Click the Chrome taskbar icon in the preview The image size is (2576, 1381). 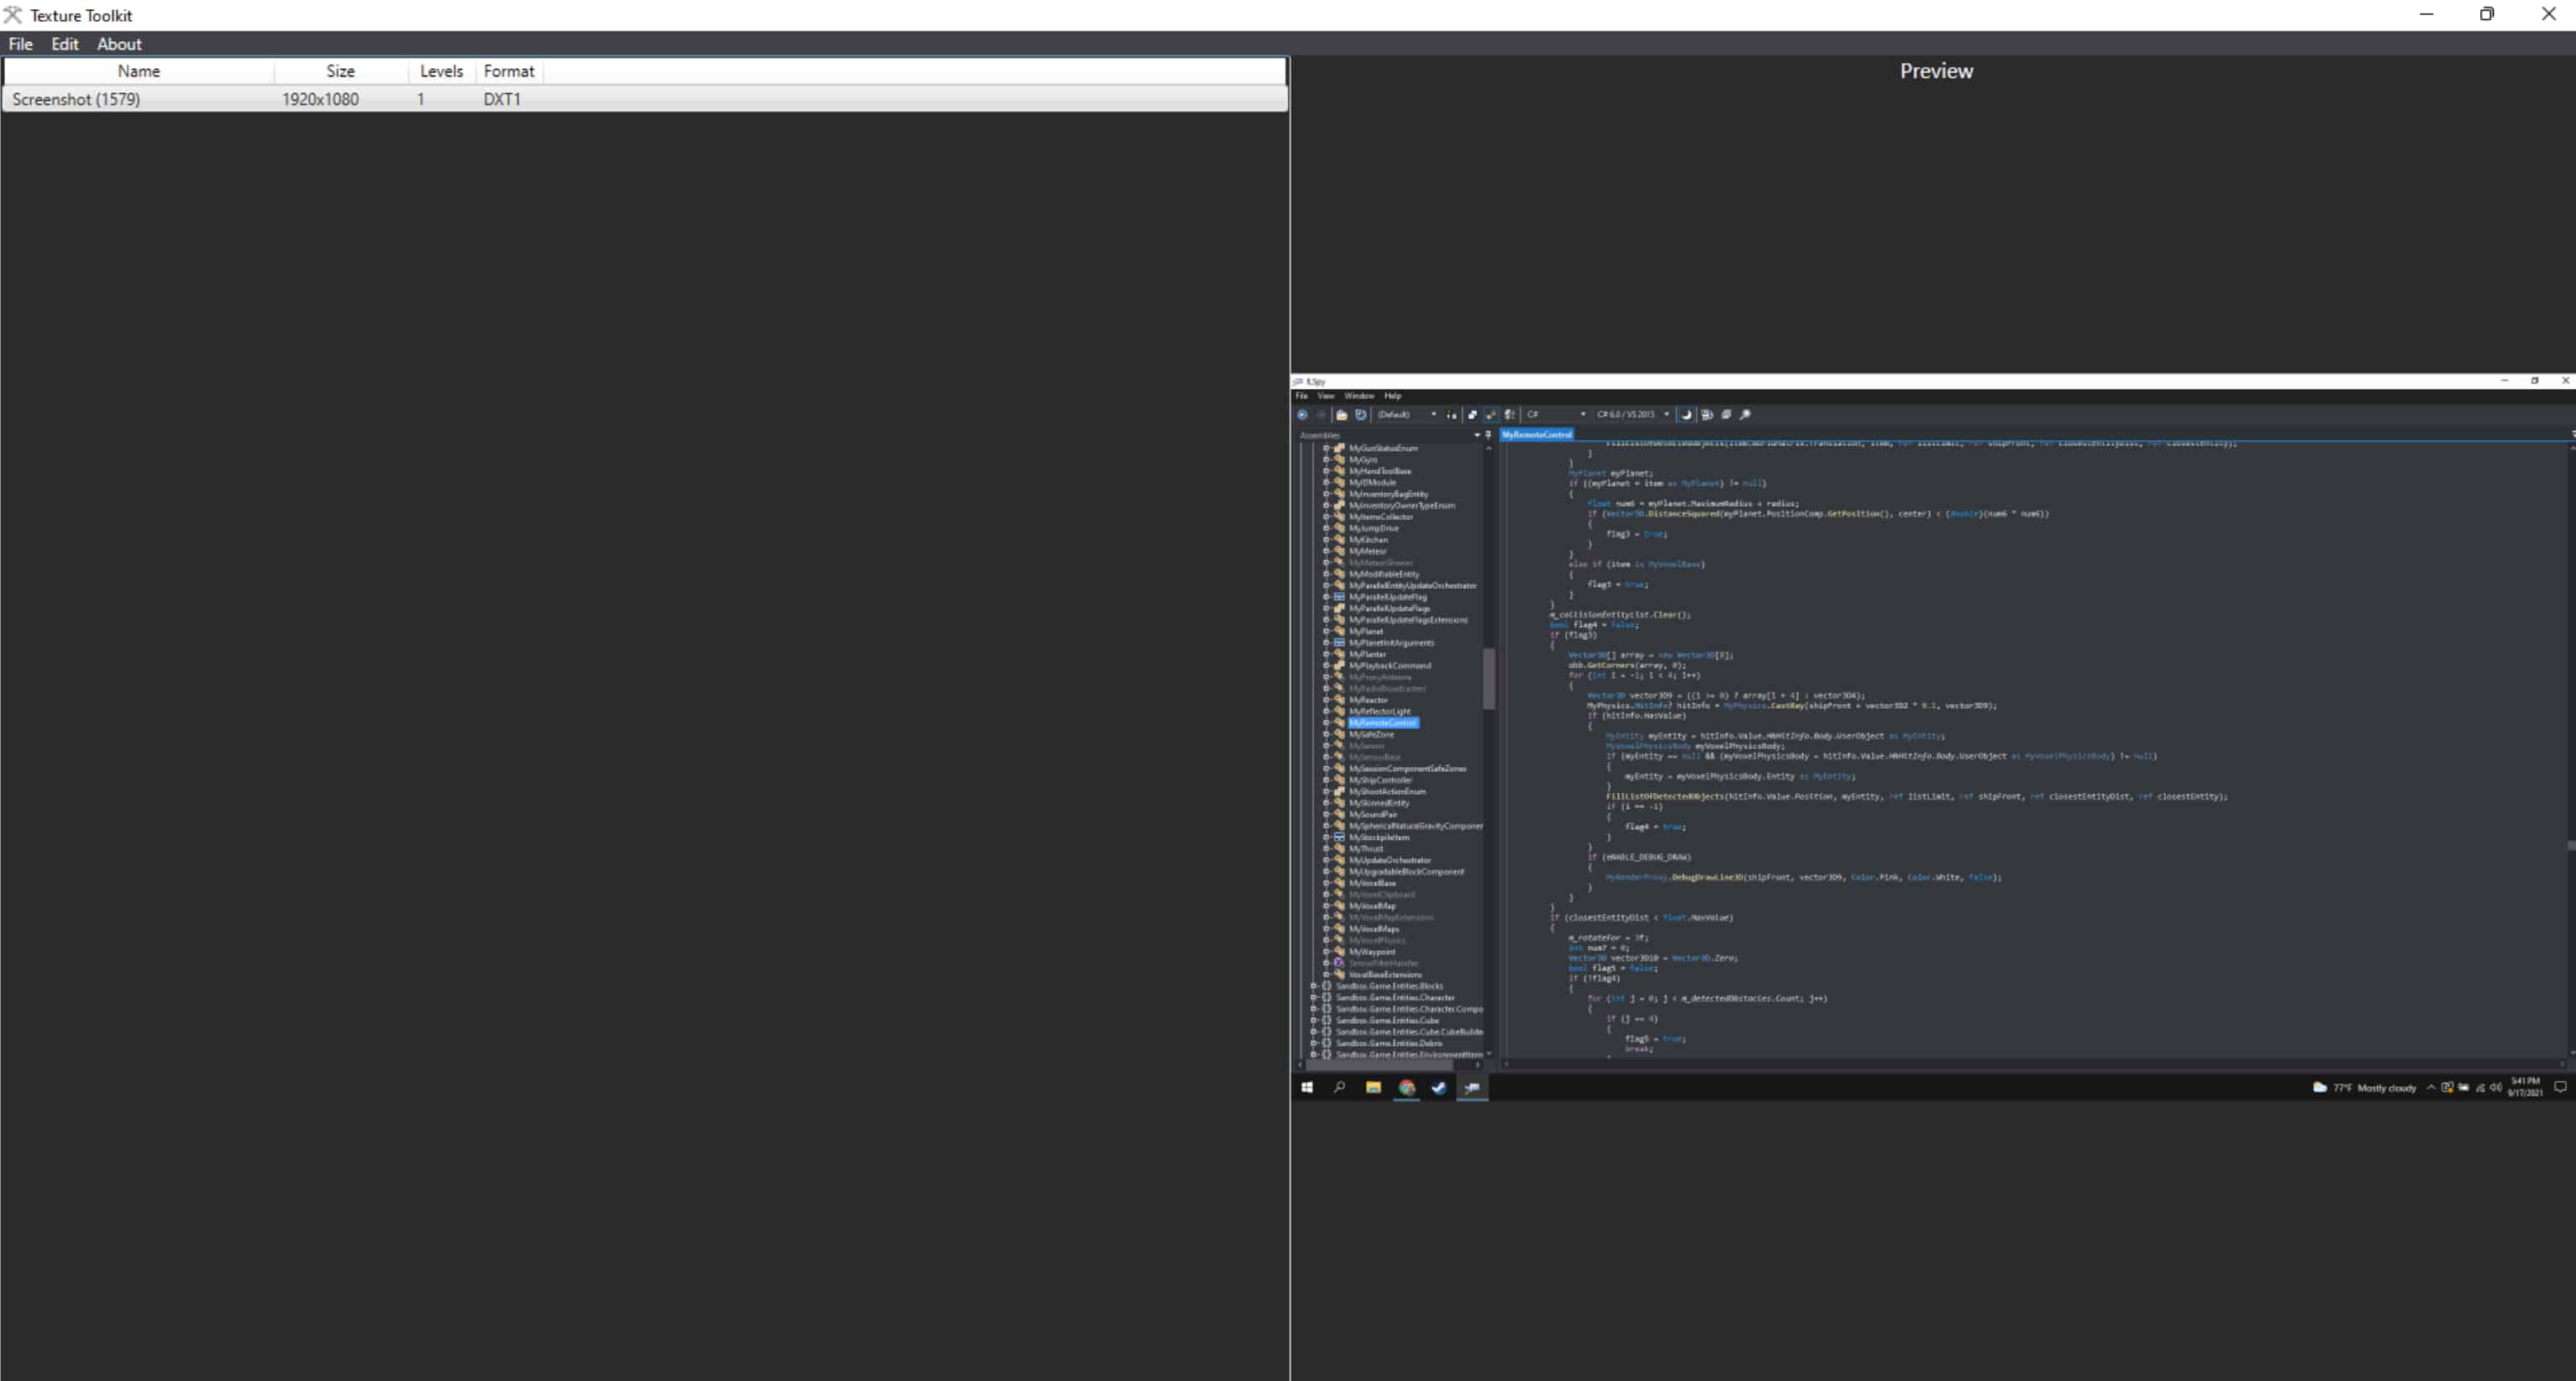(x=1407, y=1088)
